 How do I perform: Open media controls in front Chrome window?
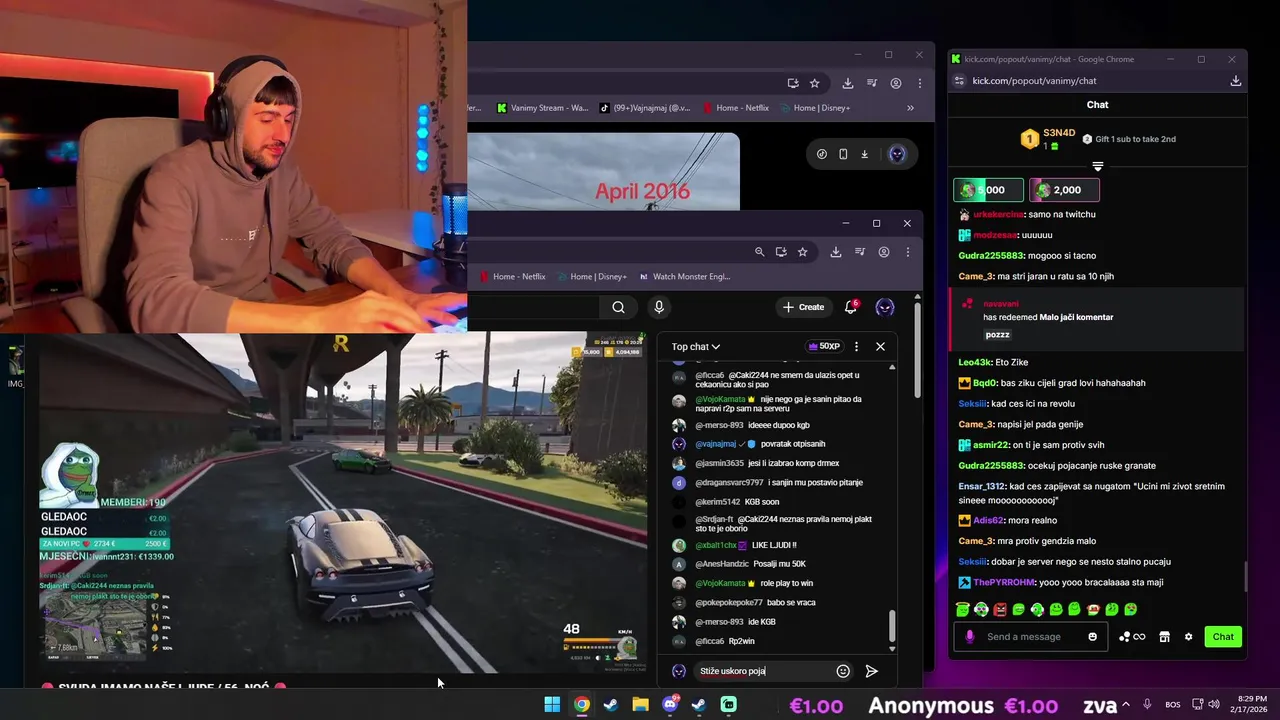860,252
